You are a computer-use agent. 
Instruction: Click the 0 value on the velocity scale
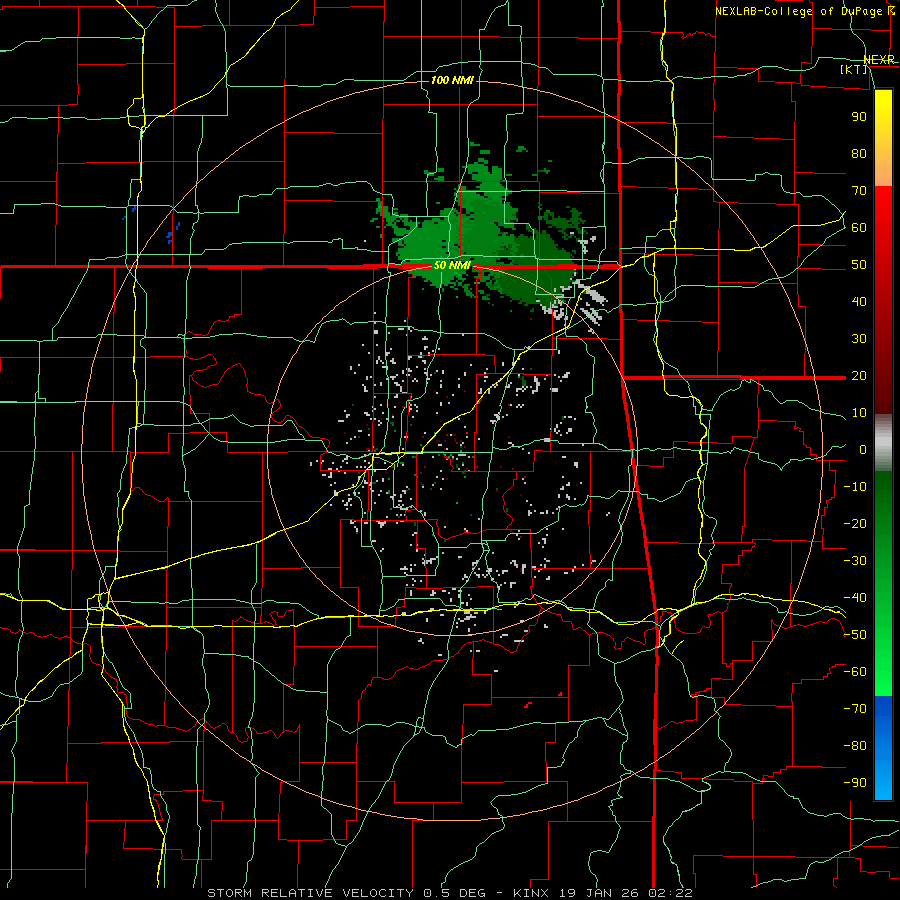(863, 450)
